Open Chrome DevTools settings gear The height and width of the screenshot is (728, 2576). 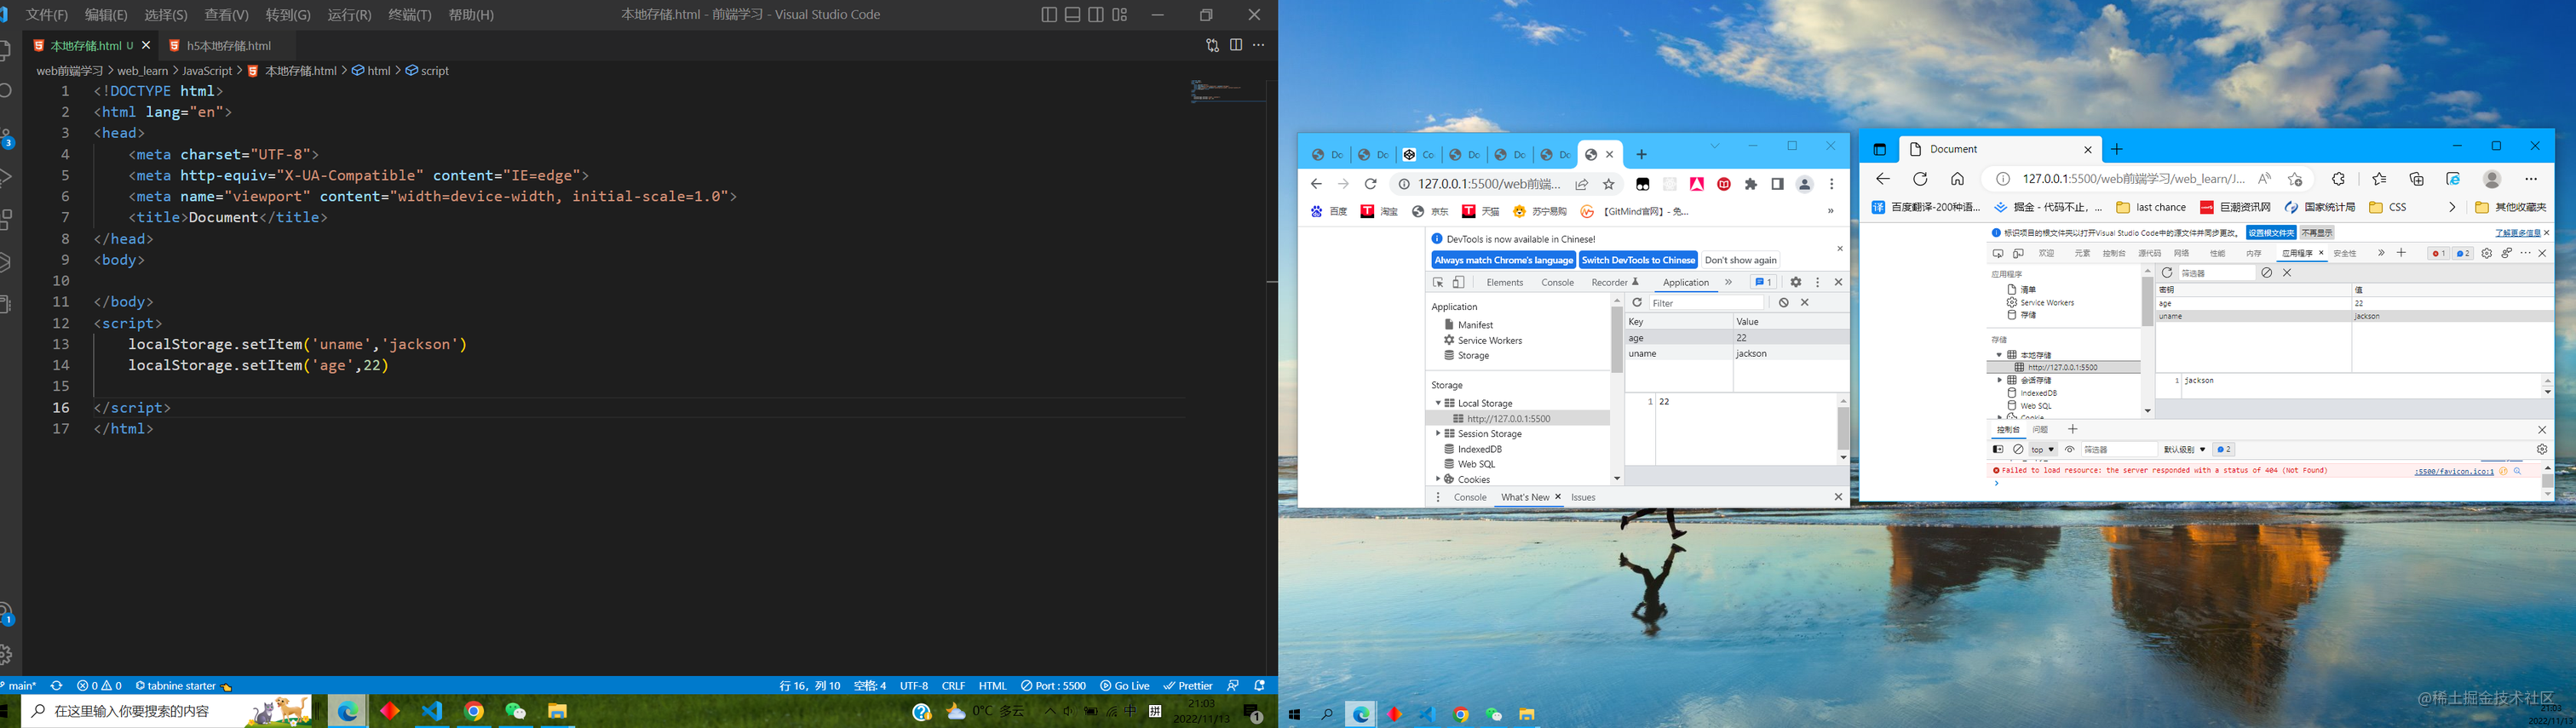pyautogui.click(x=1796, y=282)
